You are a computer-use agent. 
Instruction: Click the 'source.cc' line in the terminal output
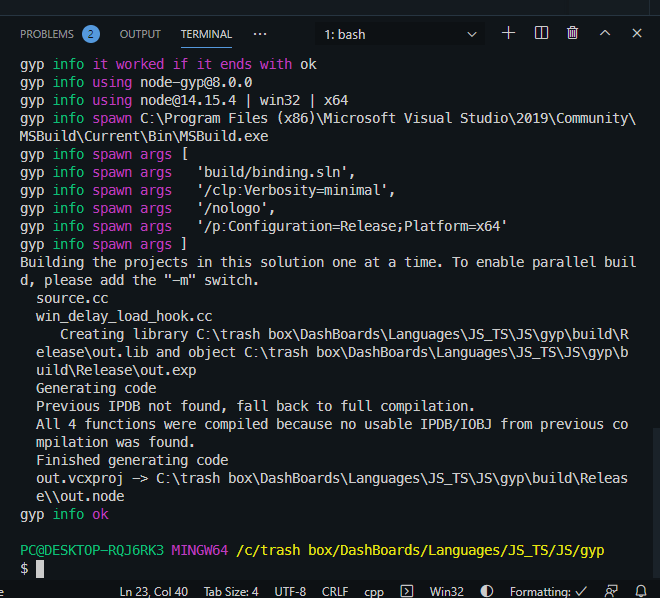tap(72, 298)
